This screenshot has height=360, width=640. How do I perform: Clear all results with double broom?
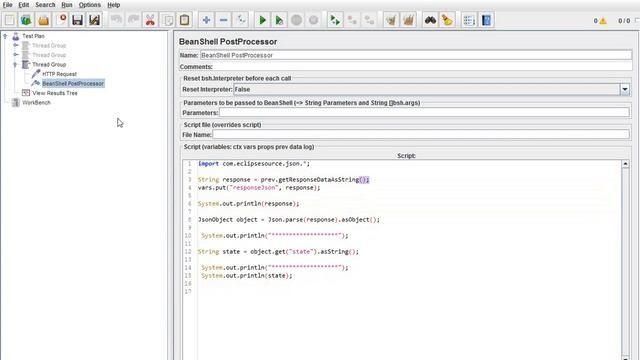pos(408,20)
